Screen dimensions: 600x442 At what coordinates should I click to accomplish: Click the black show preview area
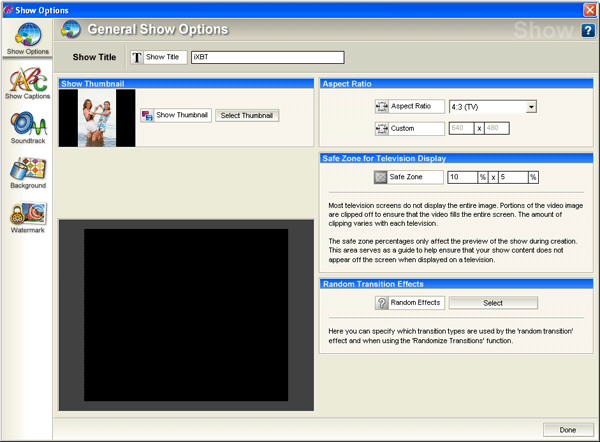tap(186, 315)
